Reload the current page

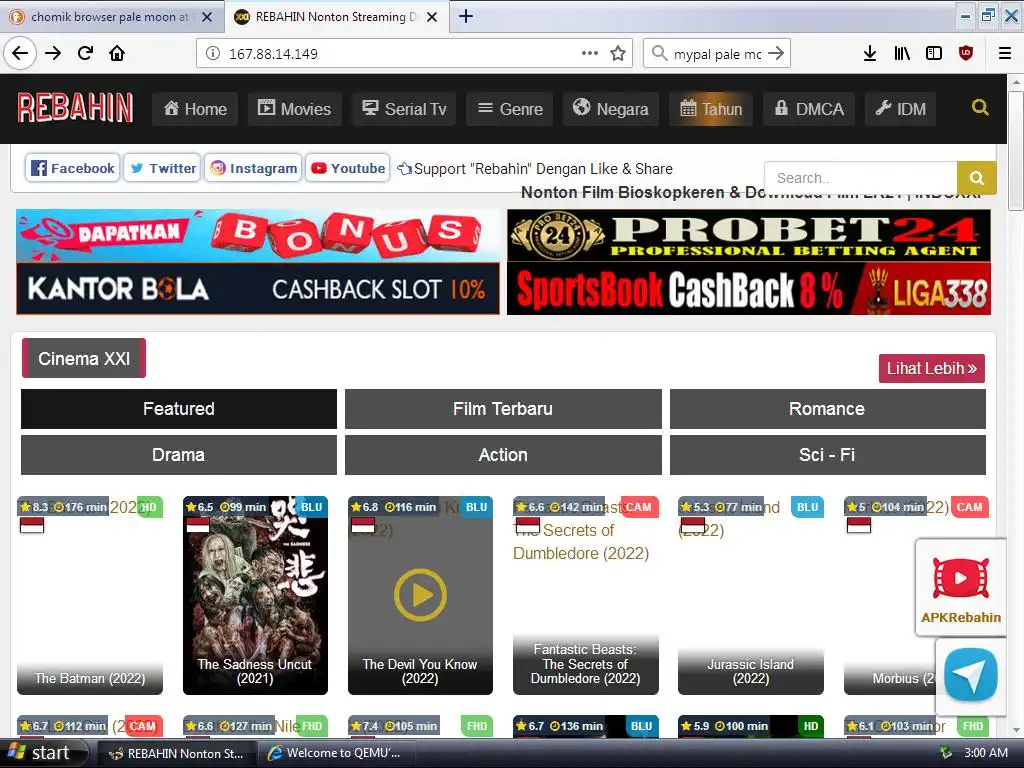85,53
